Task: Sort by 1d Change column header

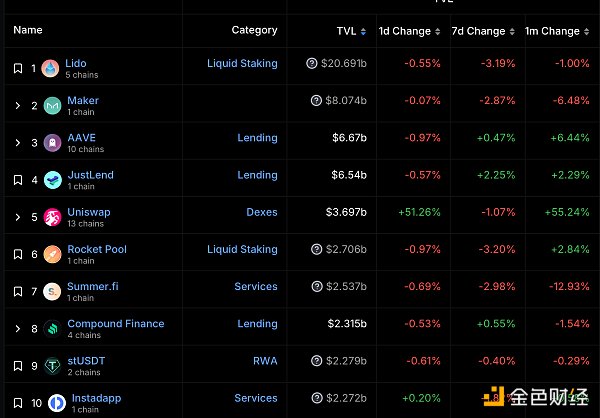Action: point(409,31)
